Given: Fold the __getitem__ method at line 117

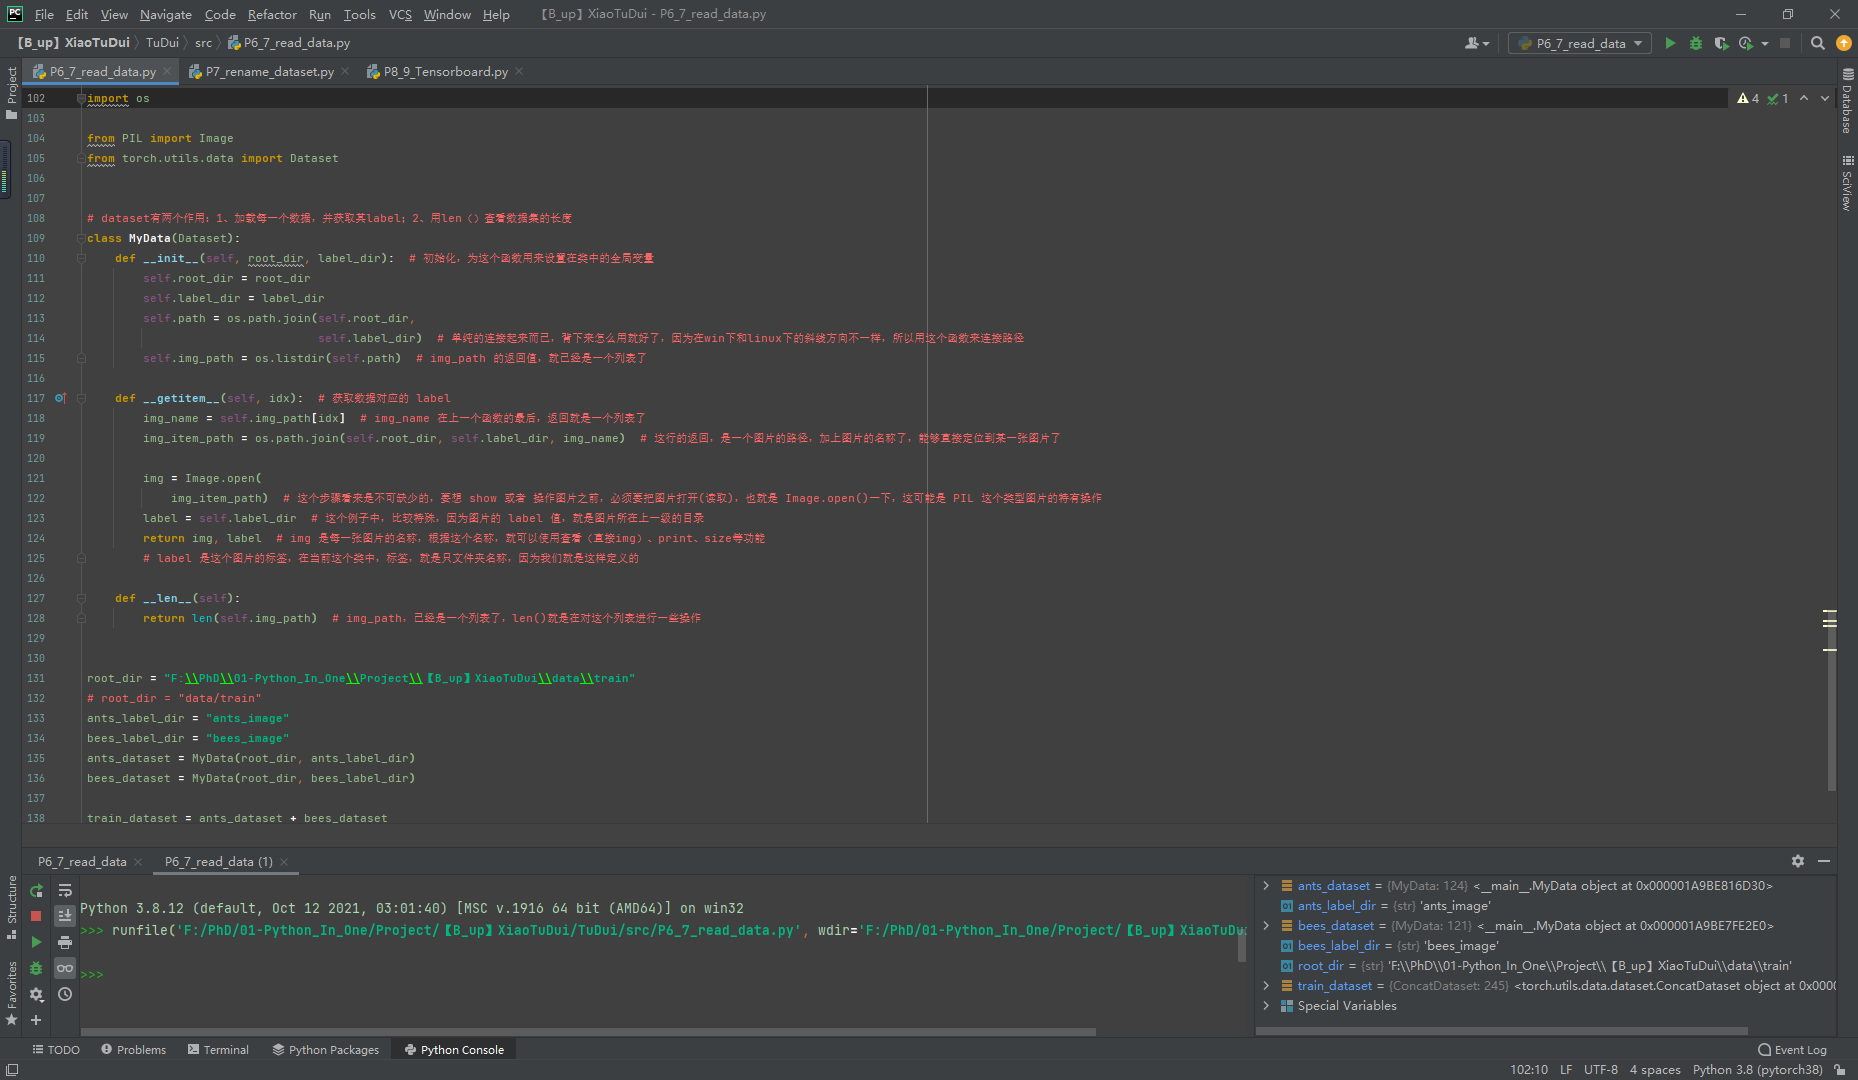Looking at the screenshot, I should 81,398.
